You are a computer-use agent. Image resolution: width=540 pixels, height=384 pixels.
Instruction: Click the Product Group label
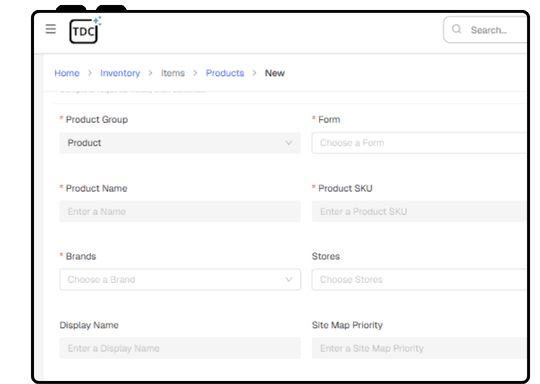pos(97,120)
